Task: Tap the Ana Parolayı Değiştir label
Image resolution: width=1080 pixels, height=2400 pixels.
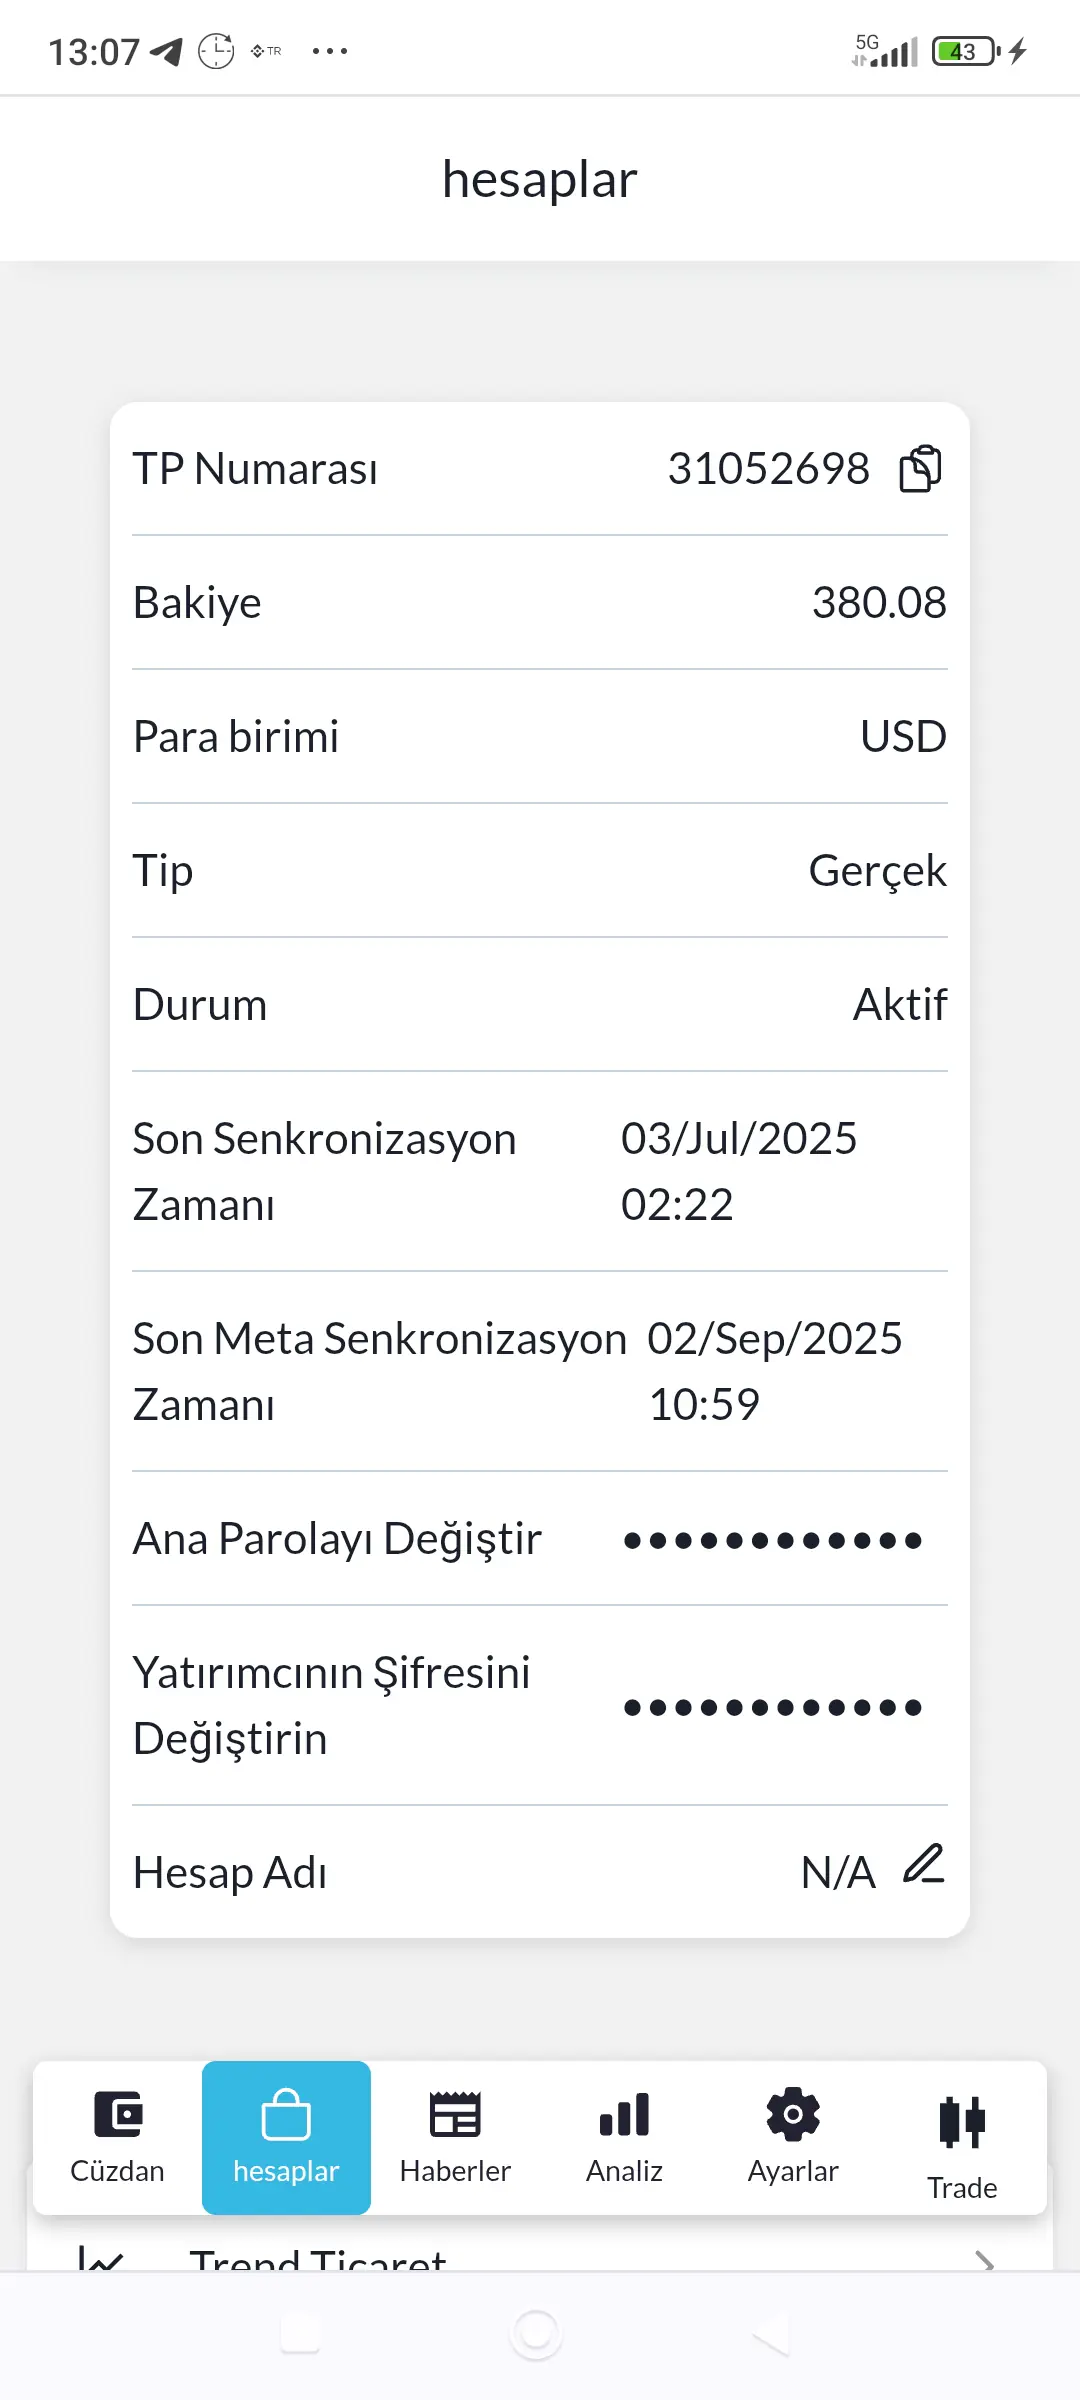Action: coord(337,1539)
